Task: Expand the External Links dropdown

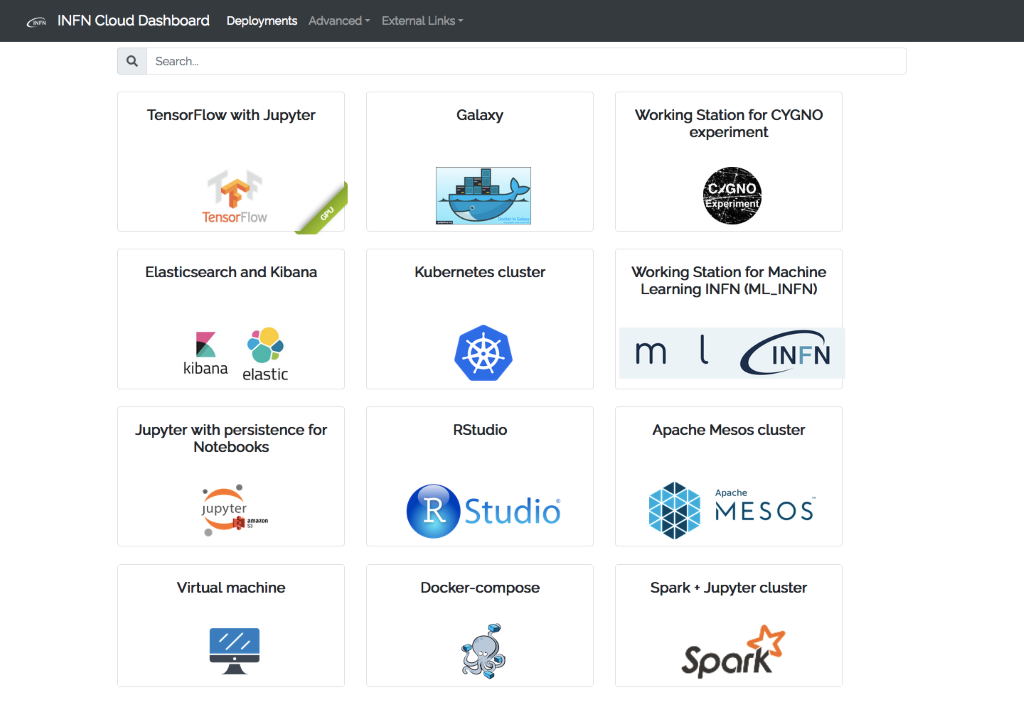Action: pyautogui.click(x=423, y=21)
